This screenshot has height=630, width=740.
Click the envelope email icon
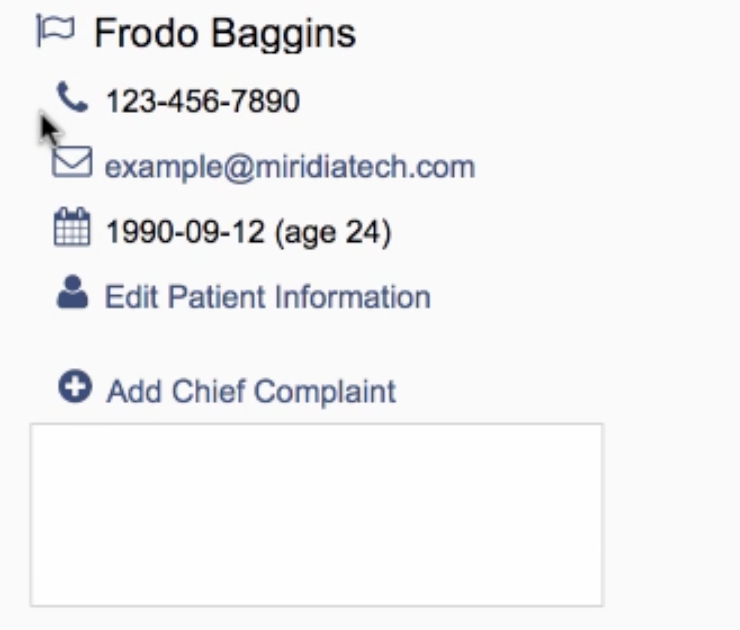pos(72,162)
